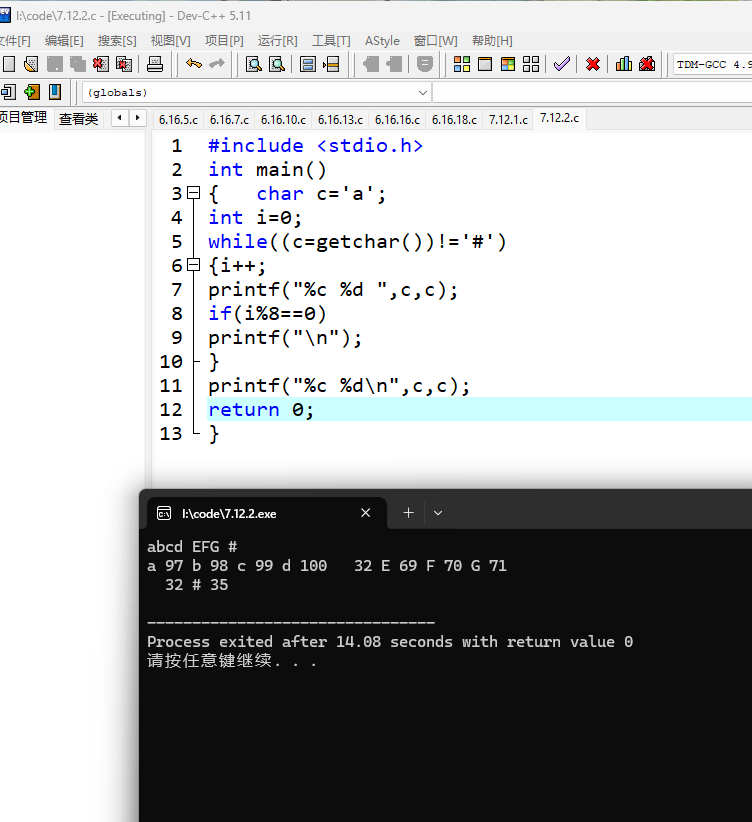This screenshot has width=752, height=822.
Task: Undo the last edit with the toolbar arrow
Action: [194, 64]
